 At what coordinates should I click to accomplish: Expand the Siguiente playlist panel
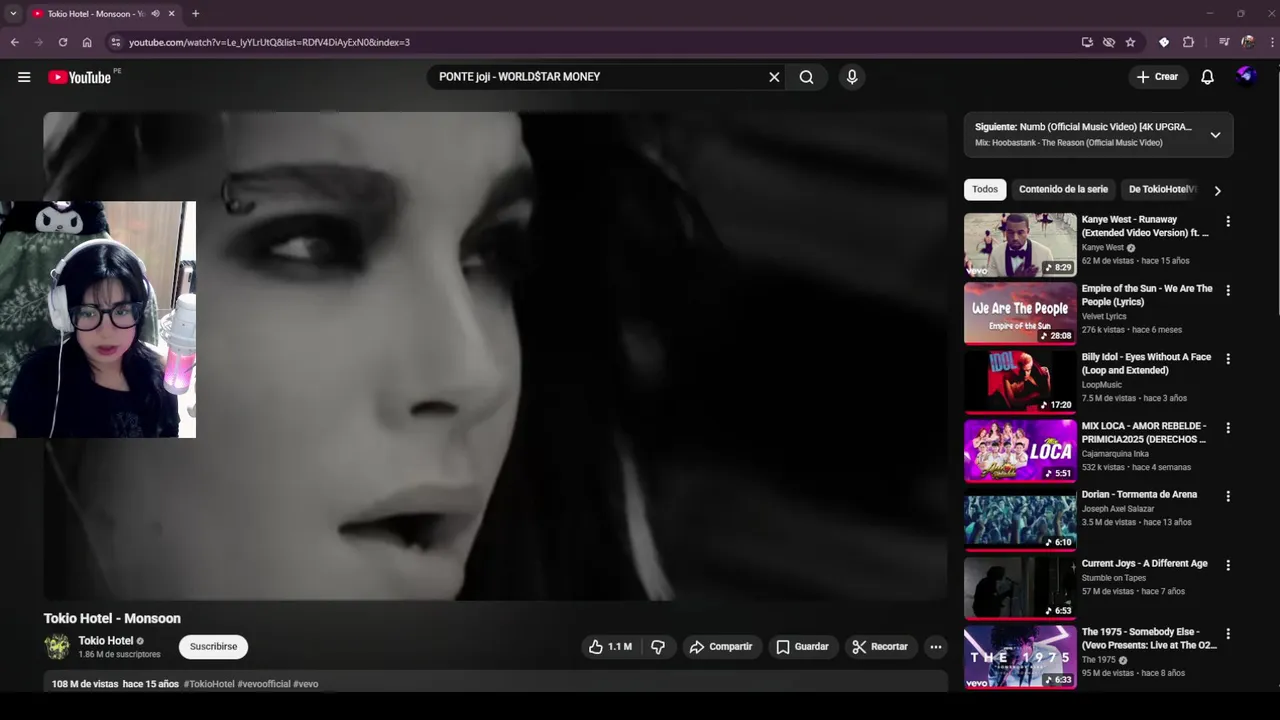(x=1215, y=135)
